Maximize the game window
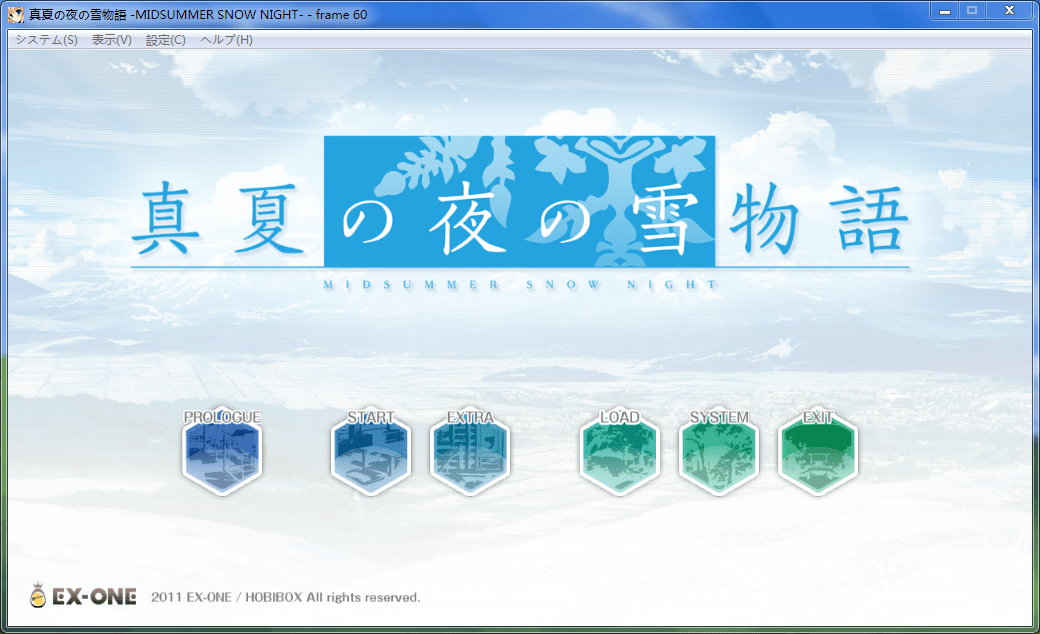The height and width of the screenshot is (634, 1040). 971,10
